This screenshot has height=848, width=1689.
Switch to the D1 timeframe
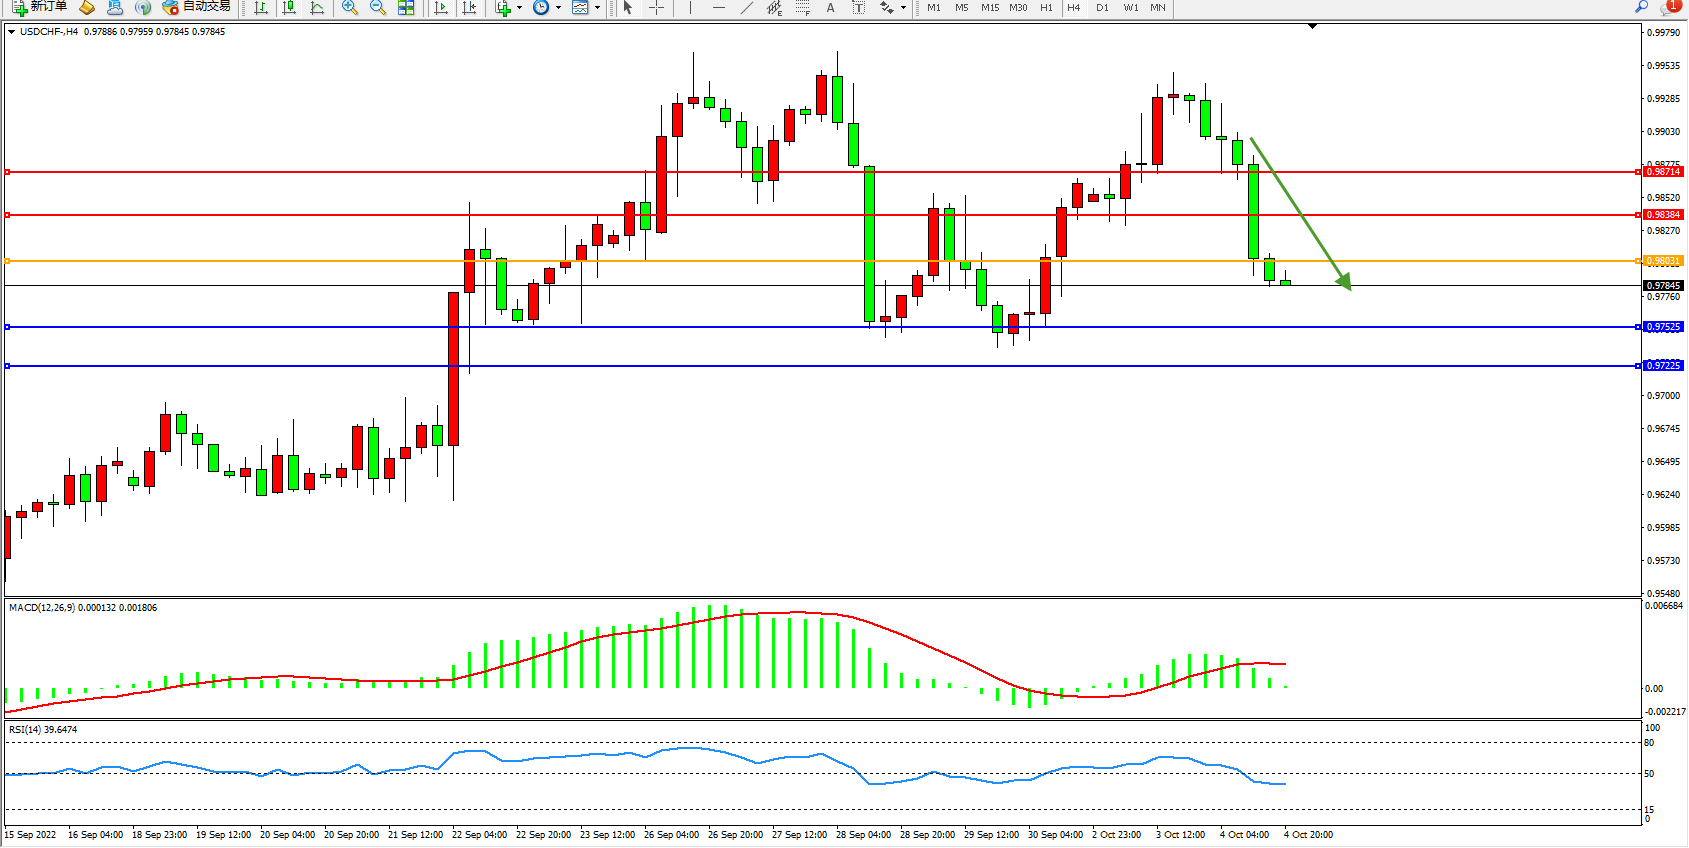coord(1102,7)
